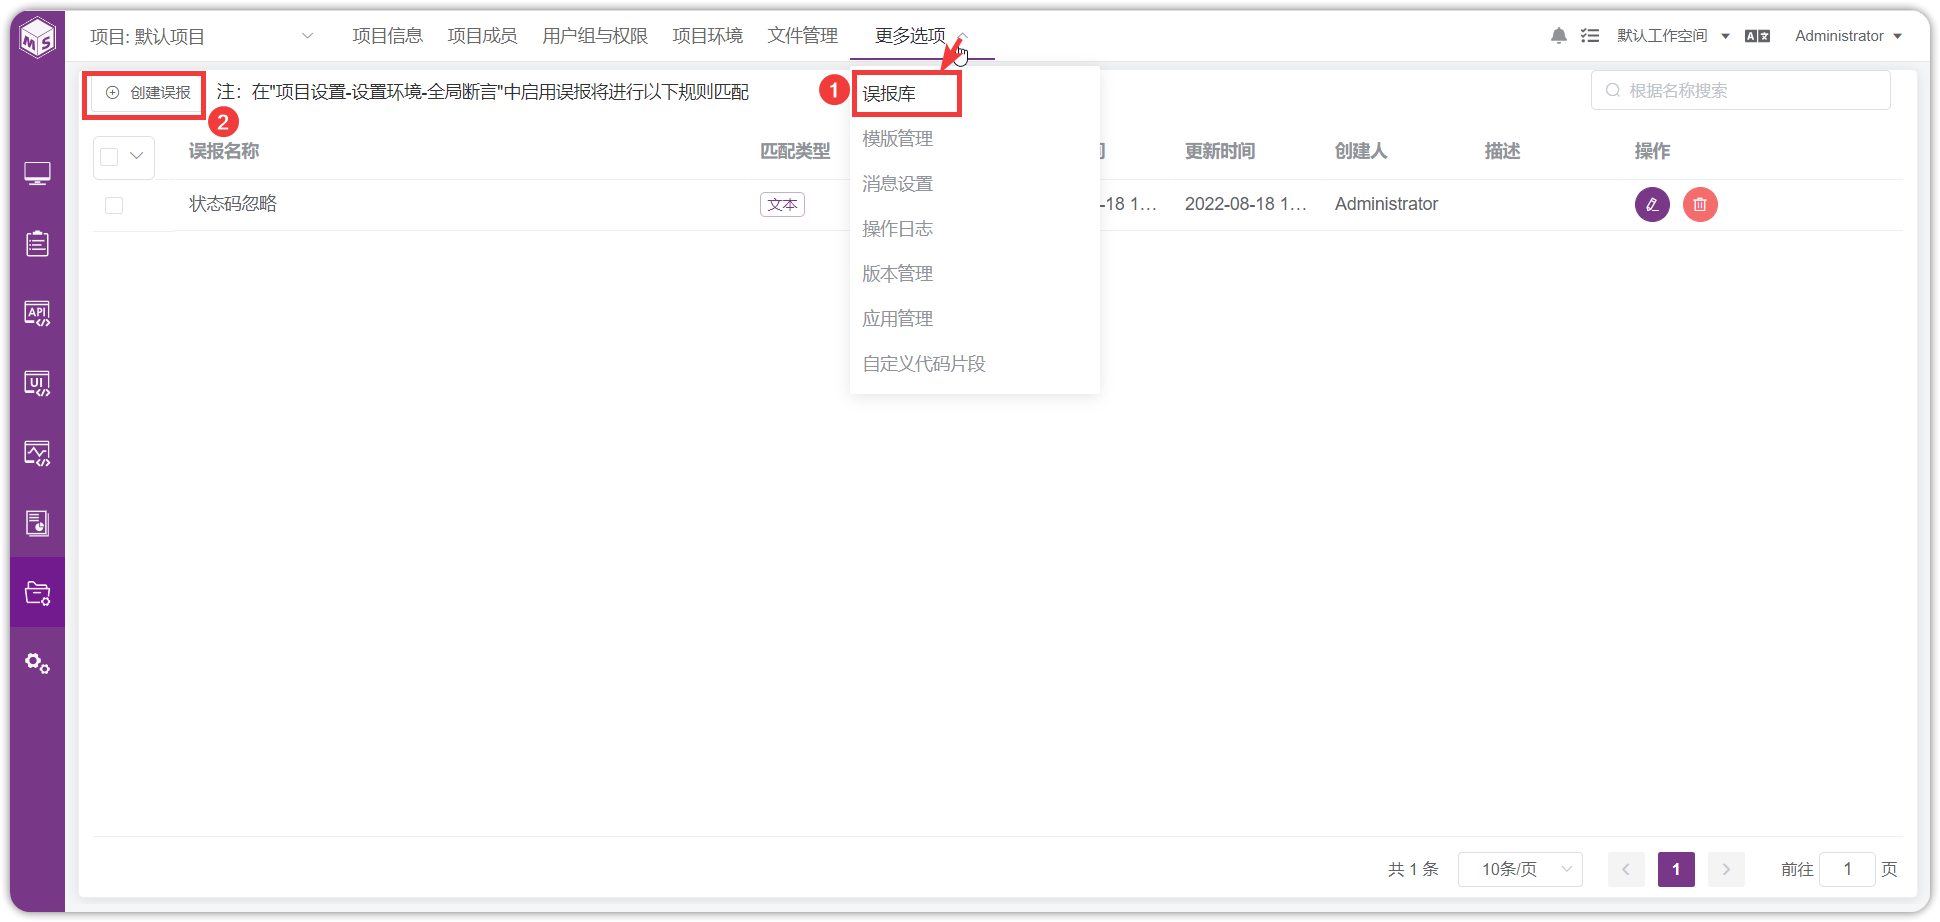Viewport: 1940px width, 922px height.
Task: Go to the 文件管理 tab
Action: [802, 36]
